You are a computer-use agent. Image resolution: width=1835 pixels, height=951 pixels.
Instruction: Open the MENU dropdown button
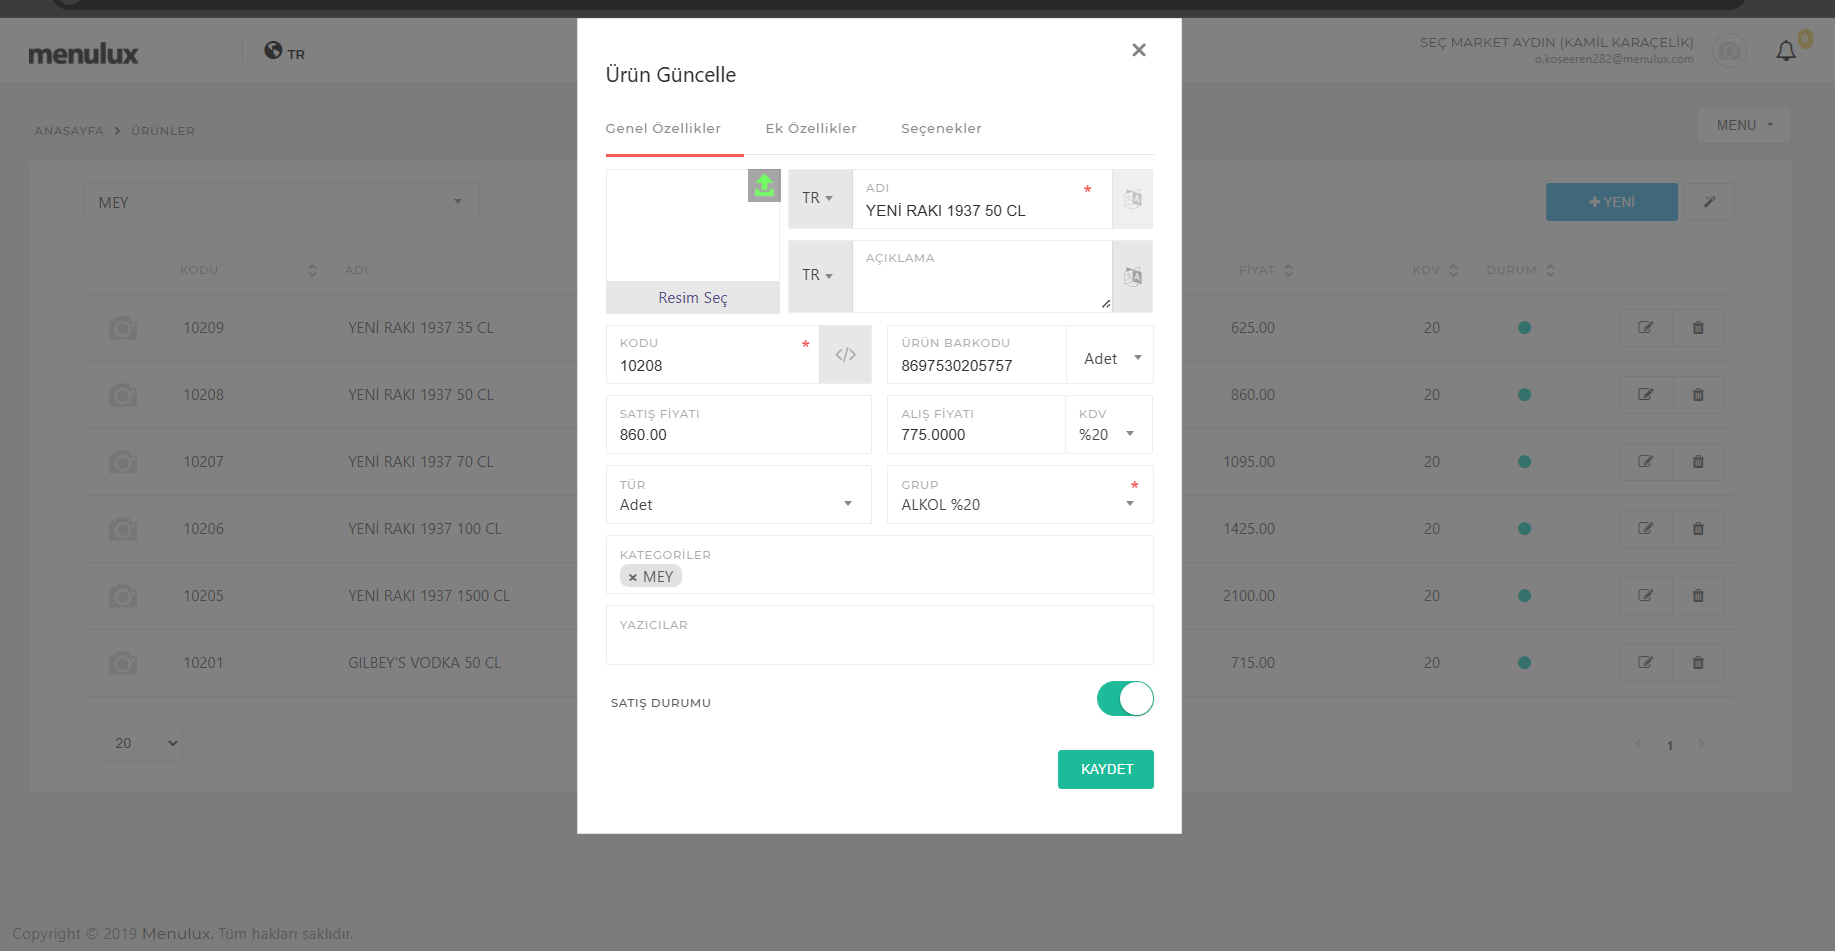tap(1744, 125)
